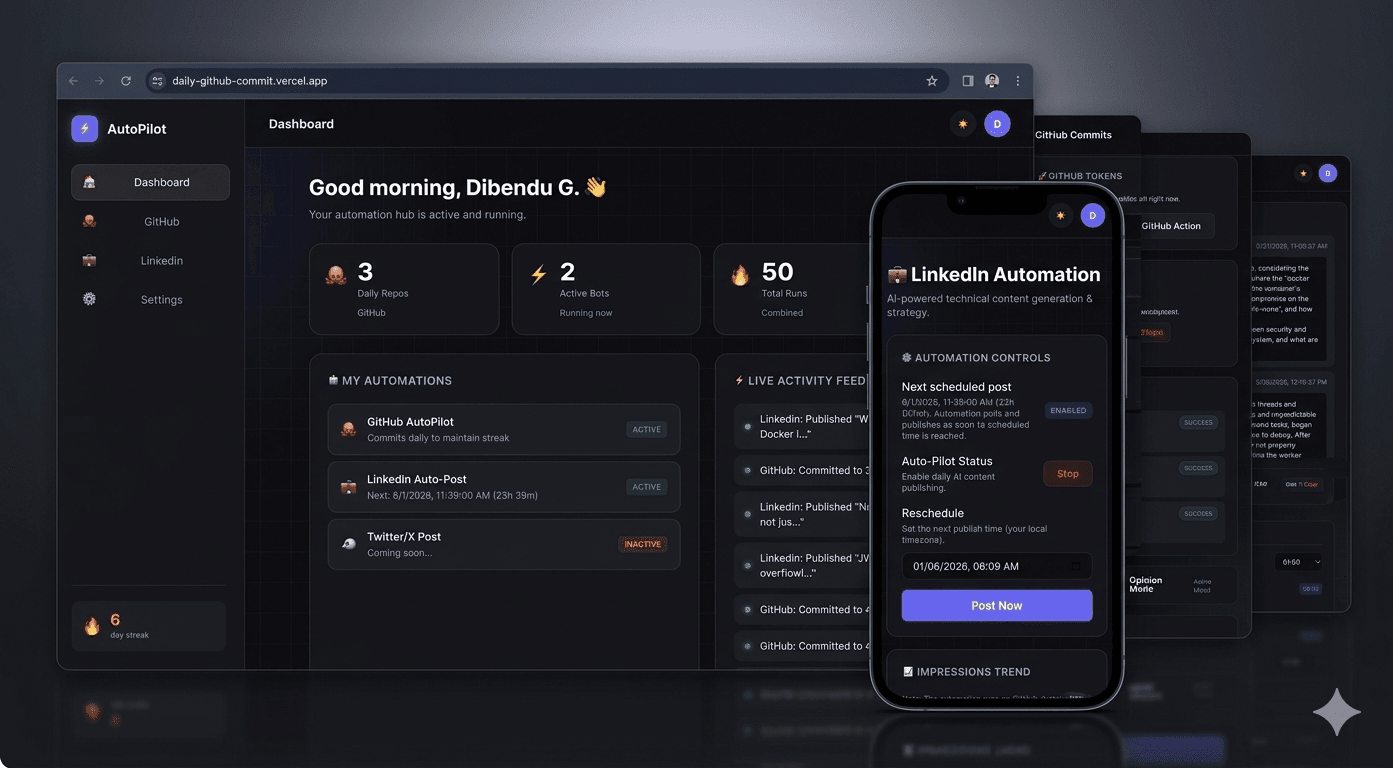Click the bird icon on the Twitter/X Post row

point(348,544)
